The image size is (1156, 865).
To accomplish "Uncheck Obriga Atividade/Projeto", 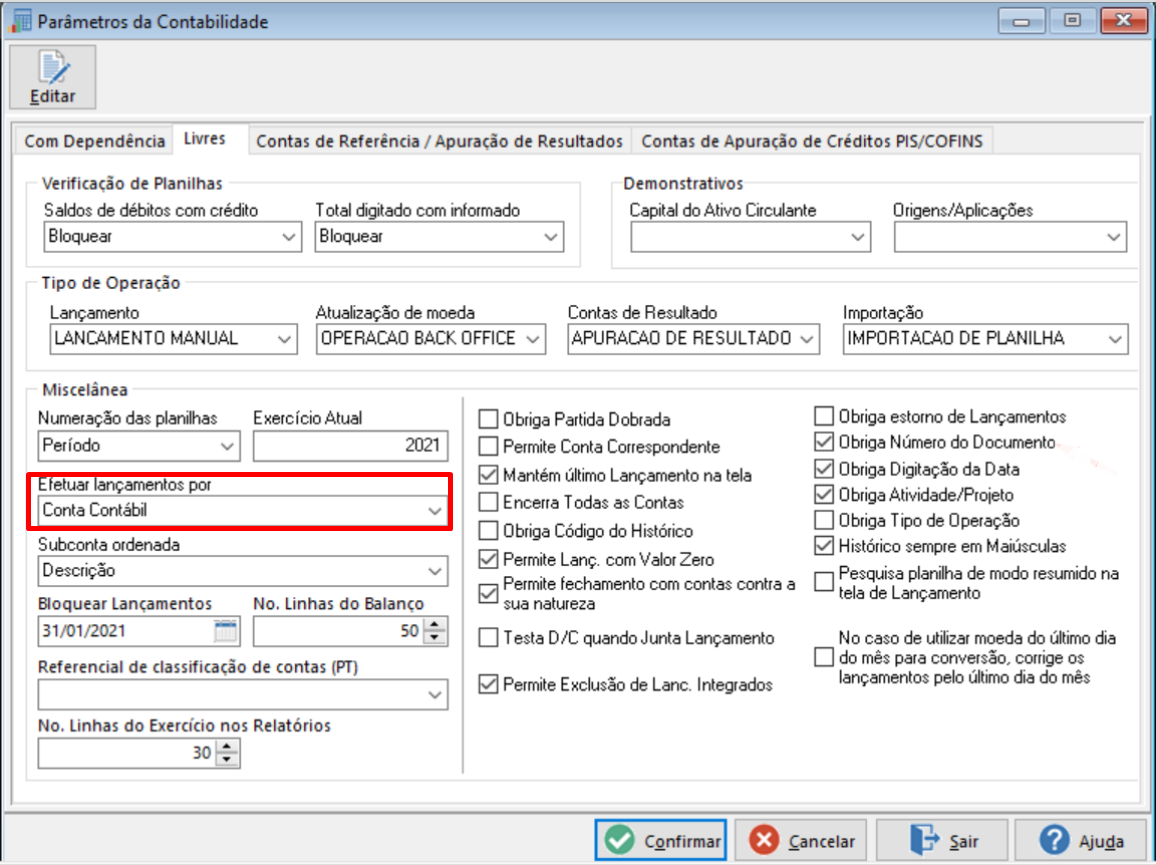I will 824,494.
